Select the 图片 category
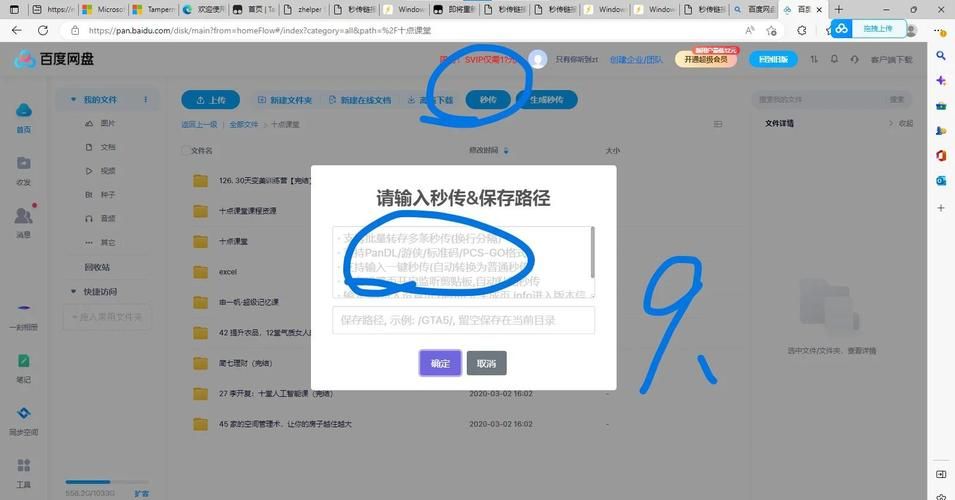 coord(100,123)
